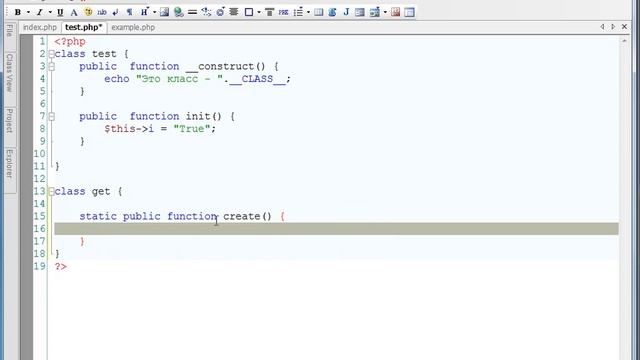This screenshot has height=360, width=640.
Task: Center text with the align-center icon
Action: coord(234,12)
